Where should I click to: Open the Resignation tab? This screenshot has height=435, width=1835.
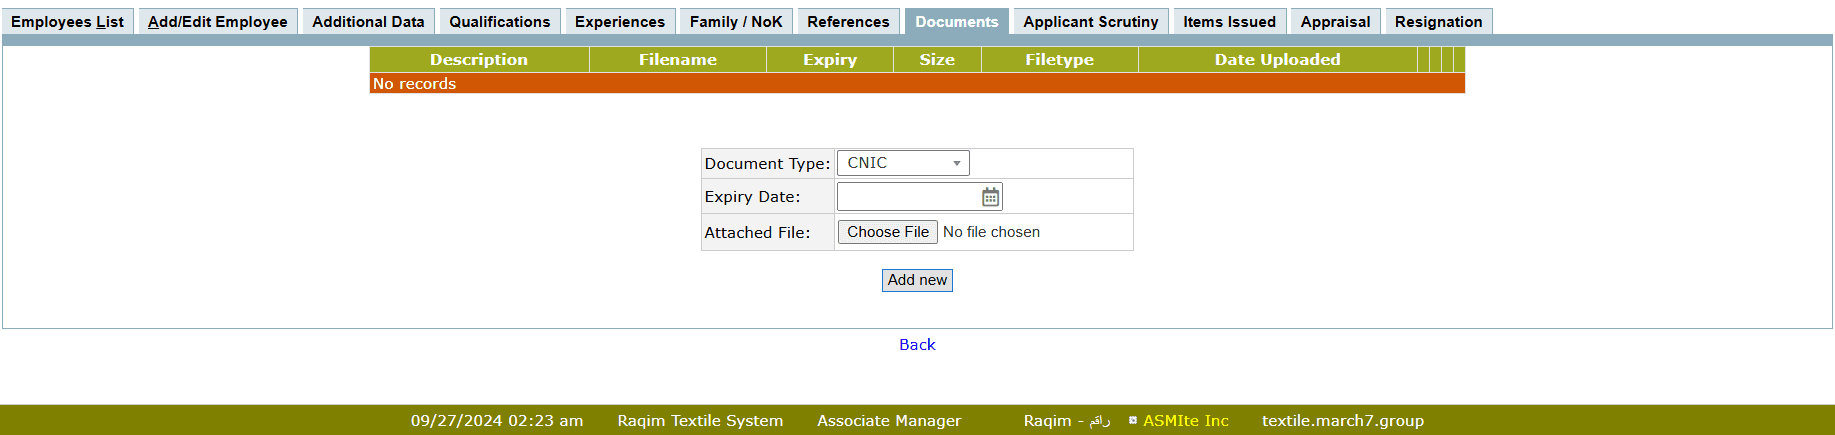click(x=1438, y=22)
